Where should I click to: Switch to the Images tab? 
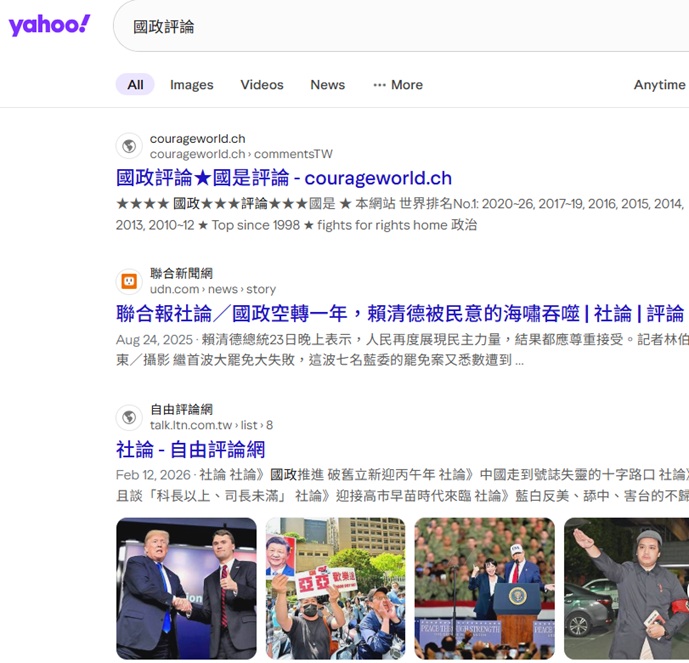191,85
